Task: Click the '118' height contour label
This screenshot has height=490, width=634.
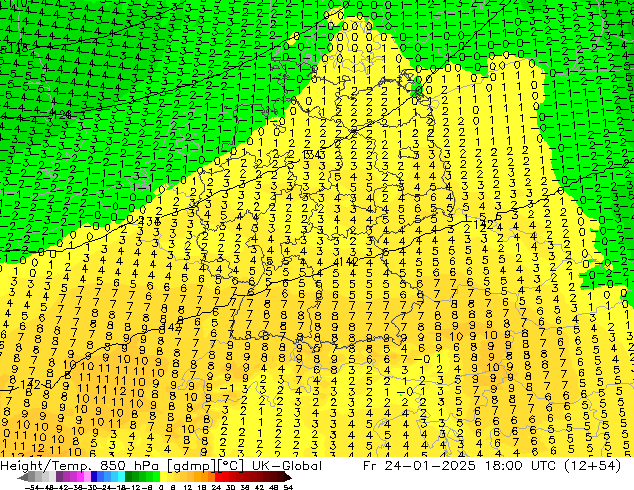Action: (x=18, y=49)
